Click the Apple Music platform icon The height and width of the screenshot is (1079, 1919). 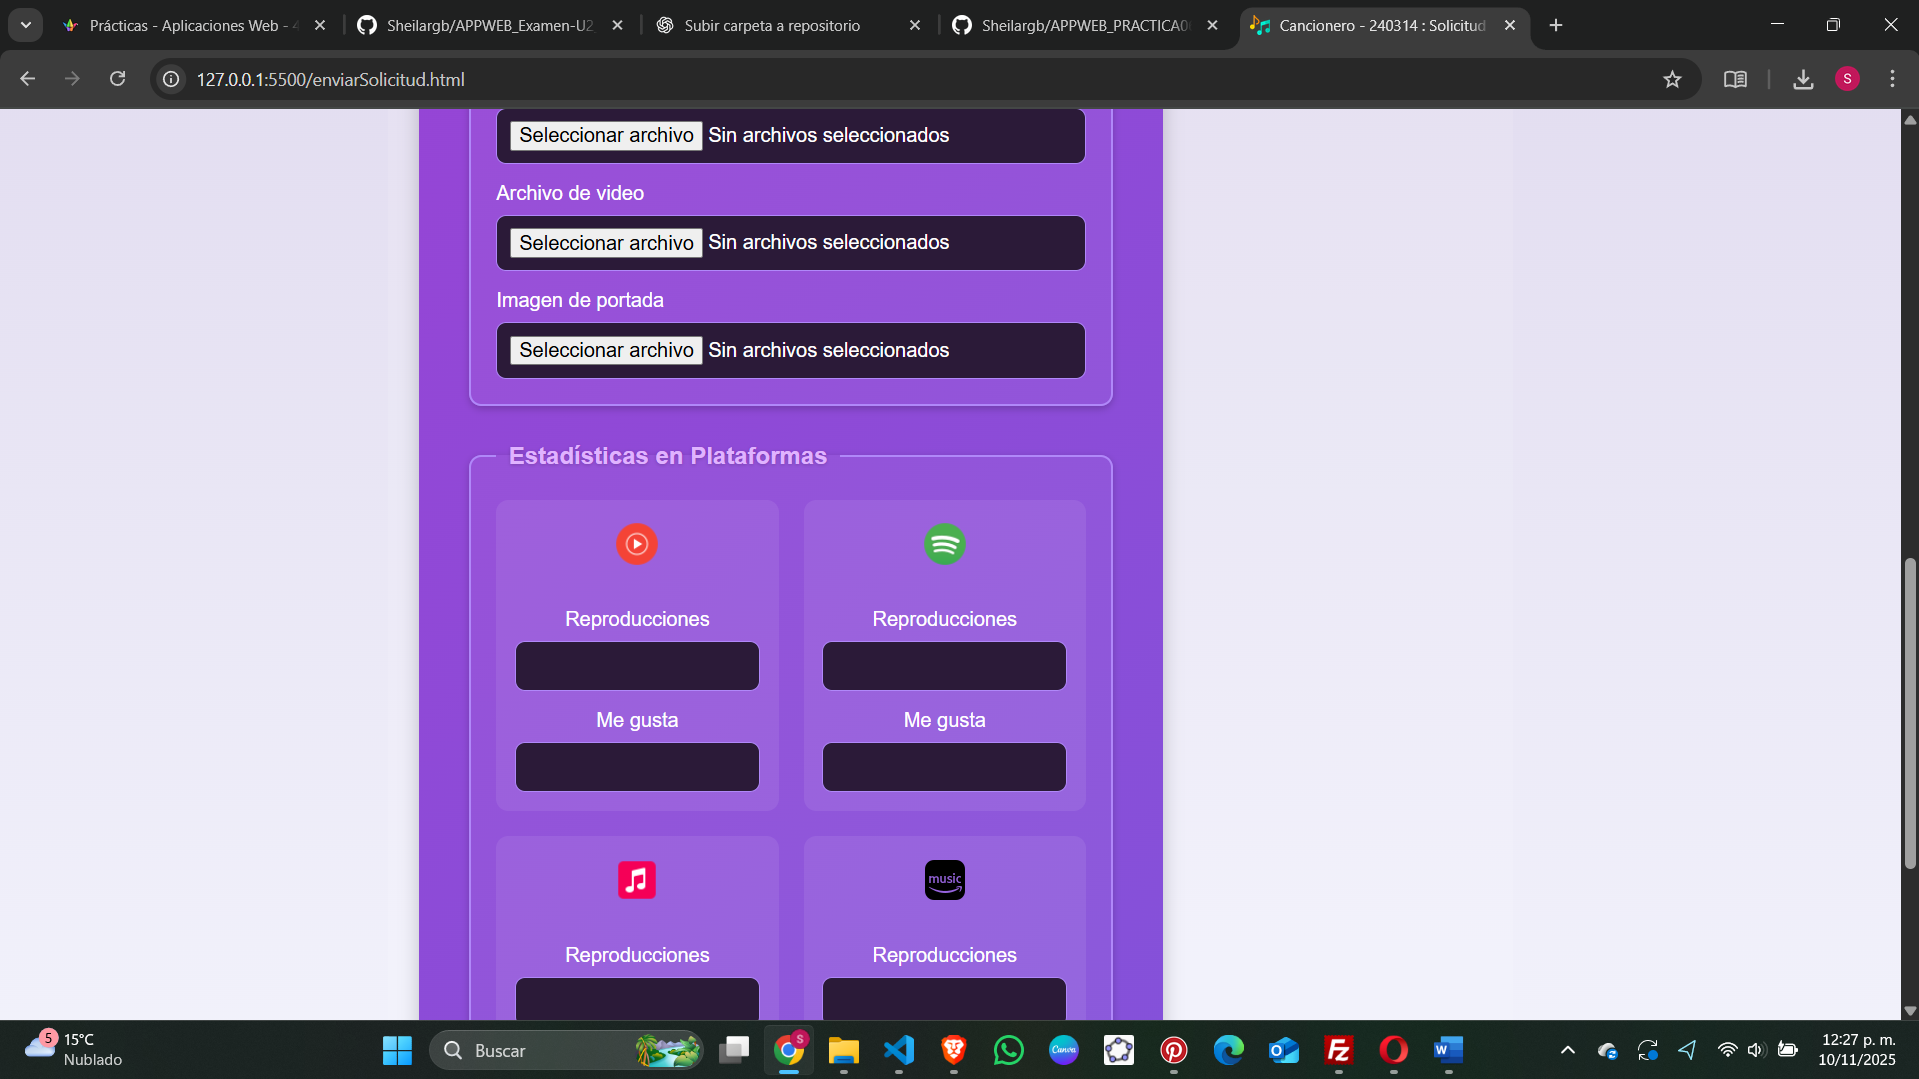click(636, 880)
